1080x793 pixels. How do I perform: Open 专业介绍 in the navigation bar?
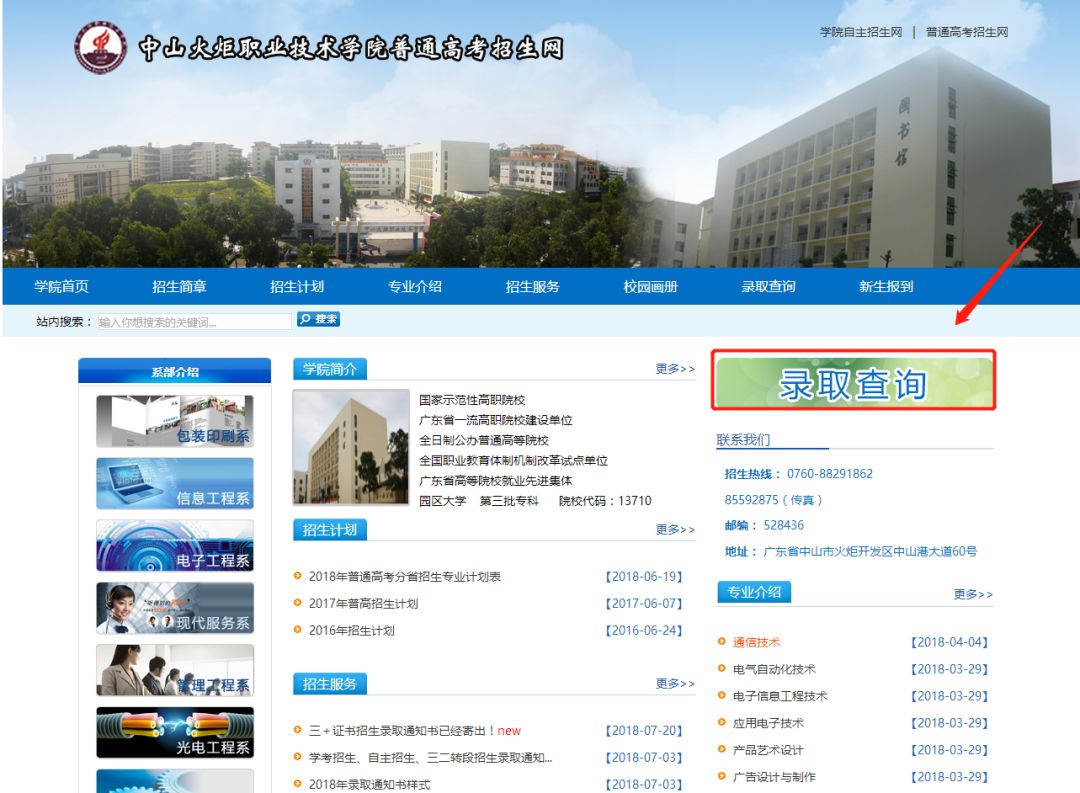coord(415,287)
